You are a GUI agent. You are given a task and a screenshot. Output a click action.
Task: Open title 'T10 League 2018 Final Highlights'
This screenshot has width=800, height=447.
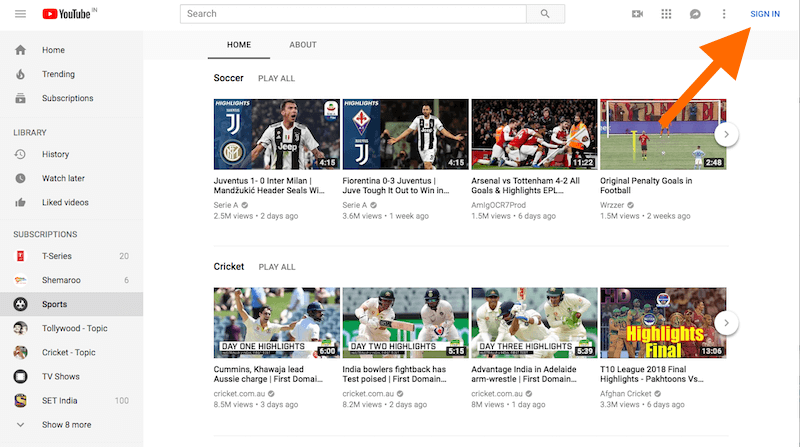coord(652,374)
